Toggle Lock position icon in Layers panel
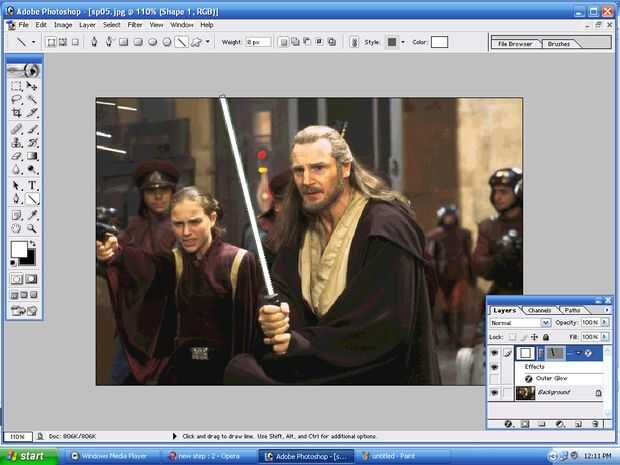 [535, 337]
